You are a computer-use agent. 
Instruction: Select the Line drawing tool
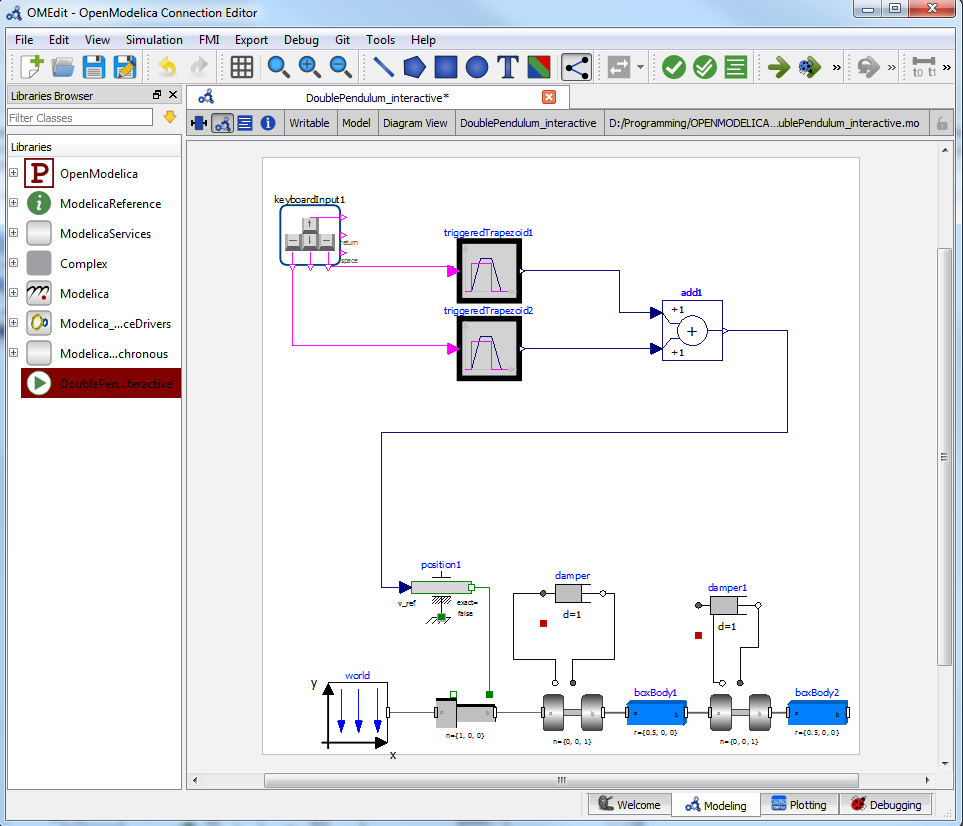pos(383,67)
